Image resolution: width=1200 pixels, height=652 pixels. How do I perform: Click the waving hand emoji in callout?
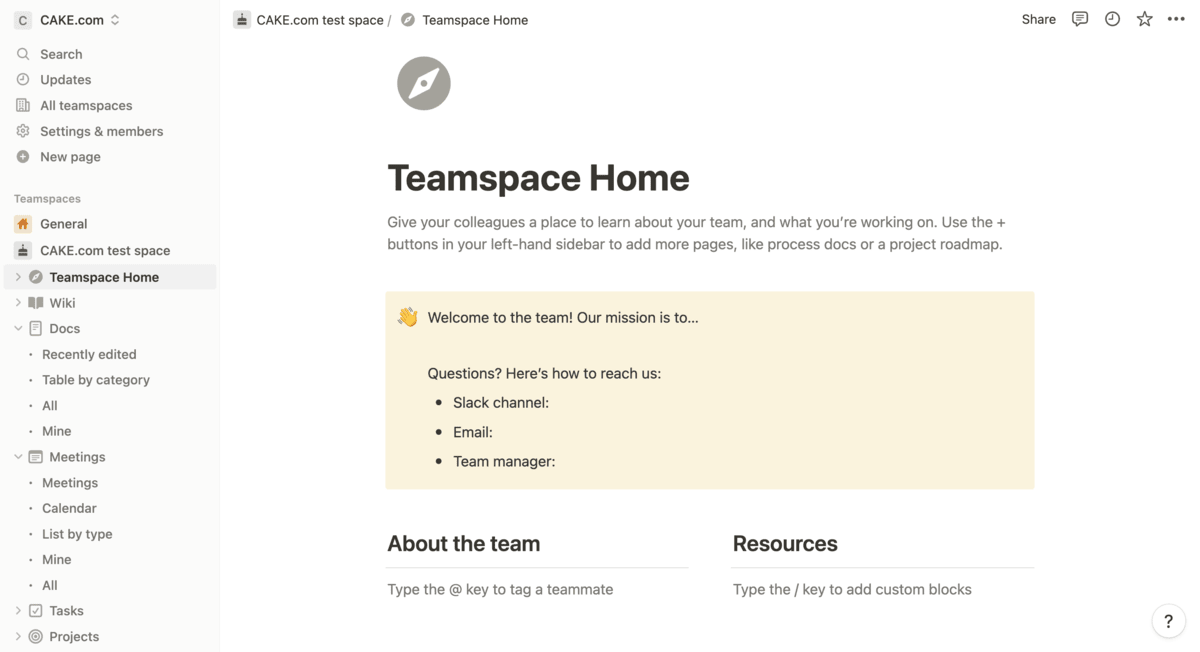407,317
